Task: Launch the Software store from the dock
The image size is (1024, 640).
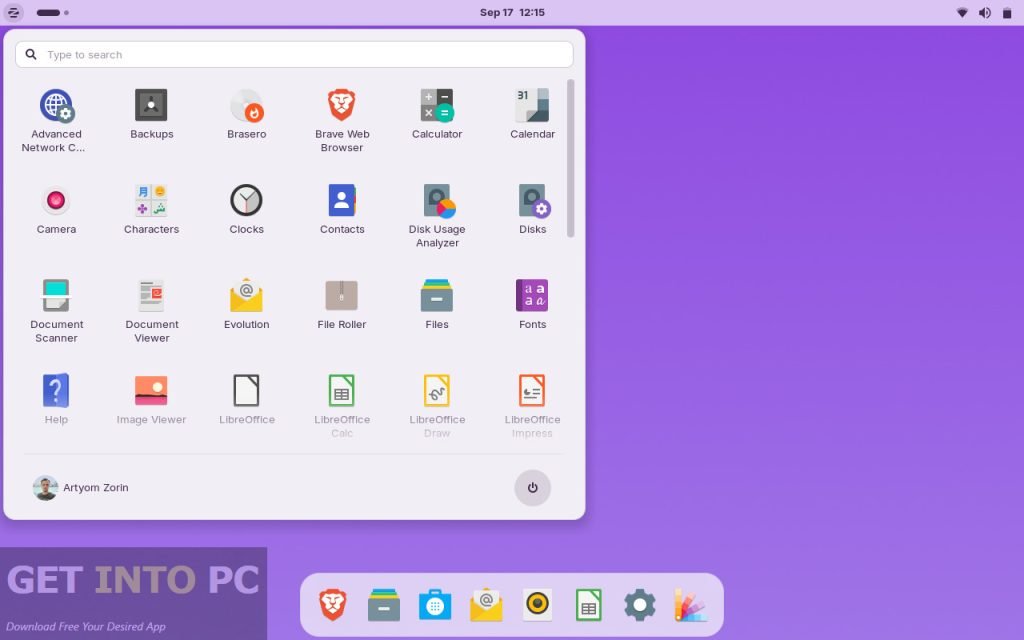Action: 435,604
